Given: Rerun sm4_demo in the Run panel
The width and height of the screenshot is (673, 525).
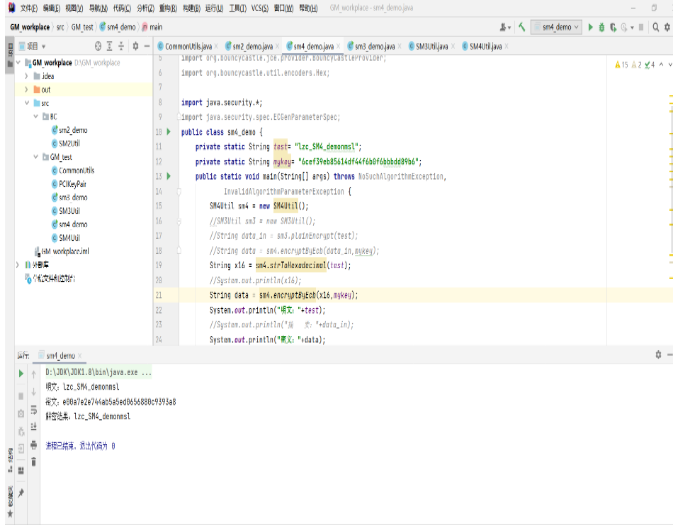Looking at the screenshot, I should tap(21, 373).
